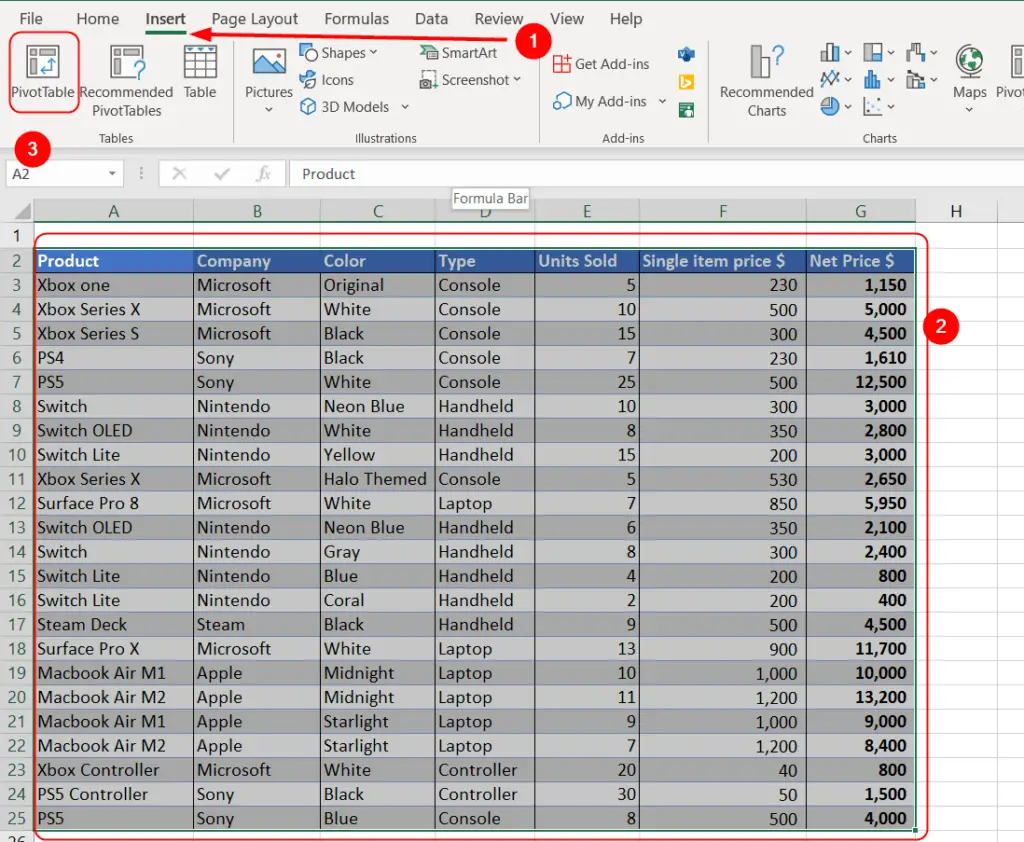Screen dimensions: 1024x842
Task: Expand the Shapes dropdown arrow
Action: click(x=374, y=53)
